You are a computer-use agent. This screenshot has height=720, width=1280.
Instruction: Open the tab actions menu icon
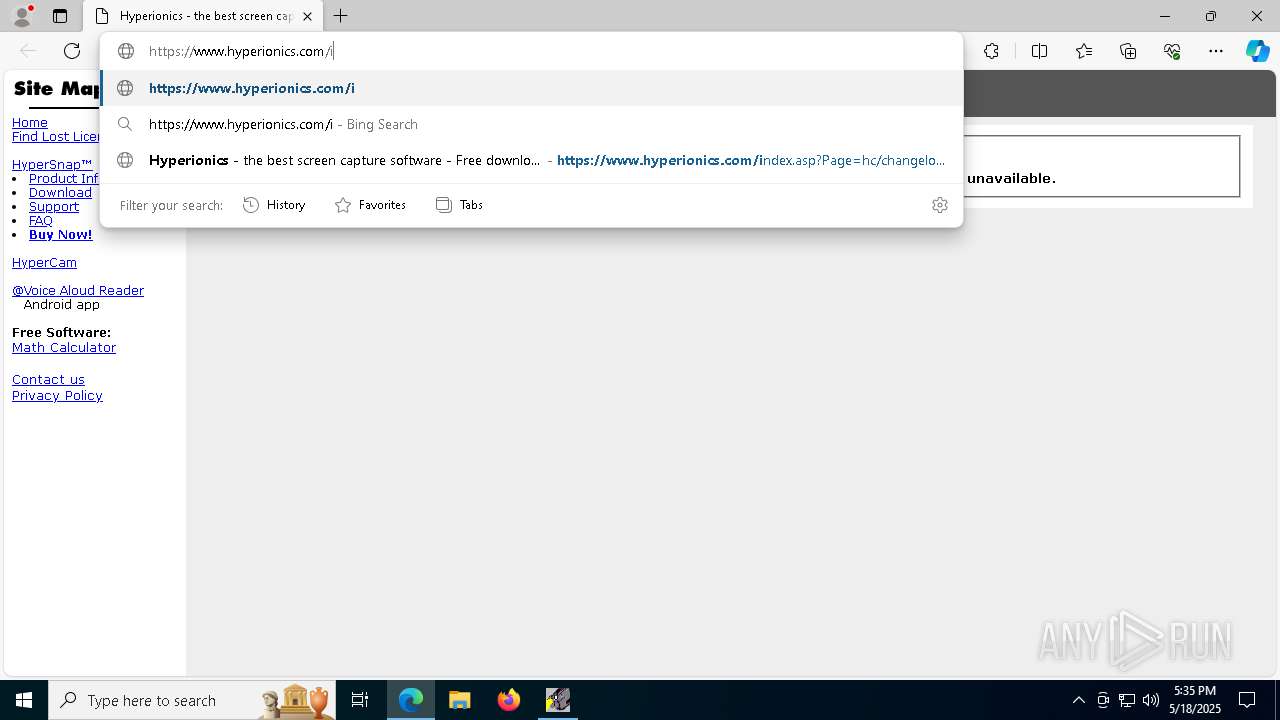click(x=60, y=16)
